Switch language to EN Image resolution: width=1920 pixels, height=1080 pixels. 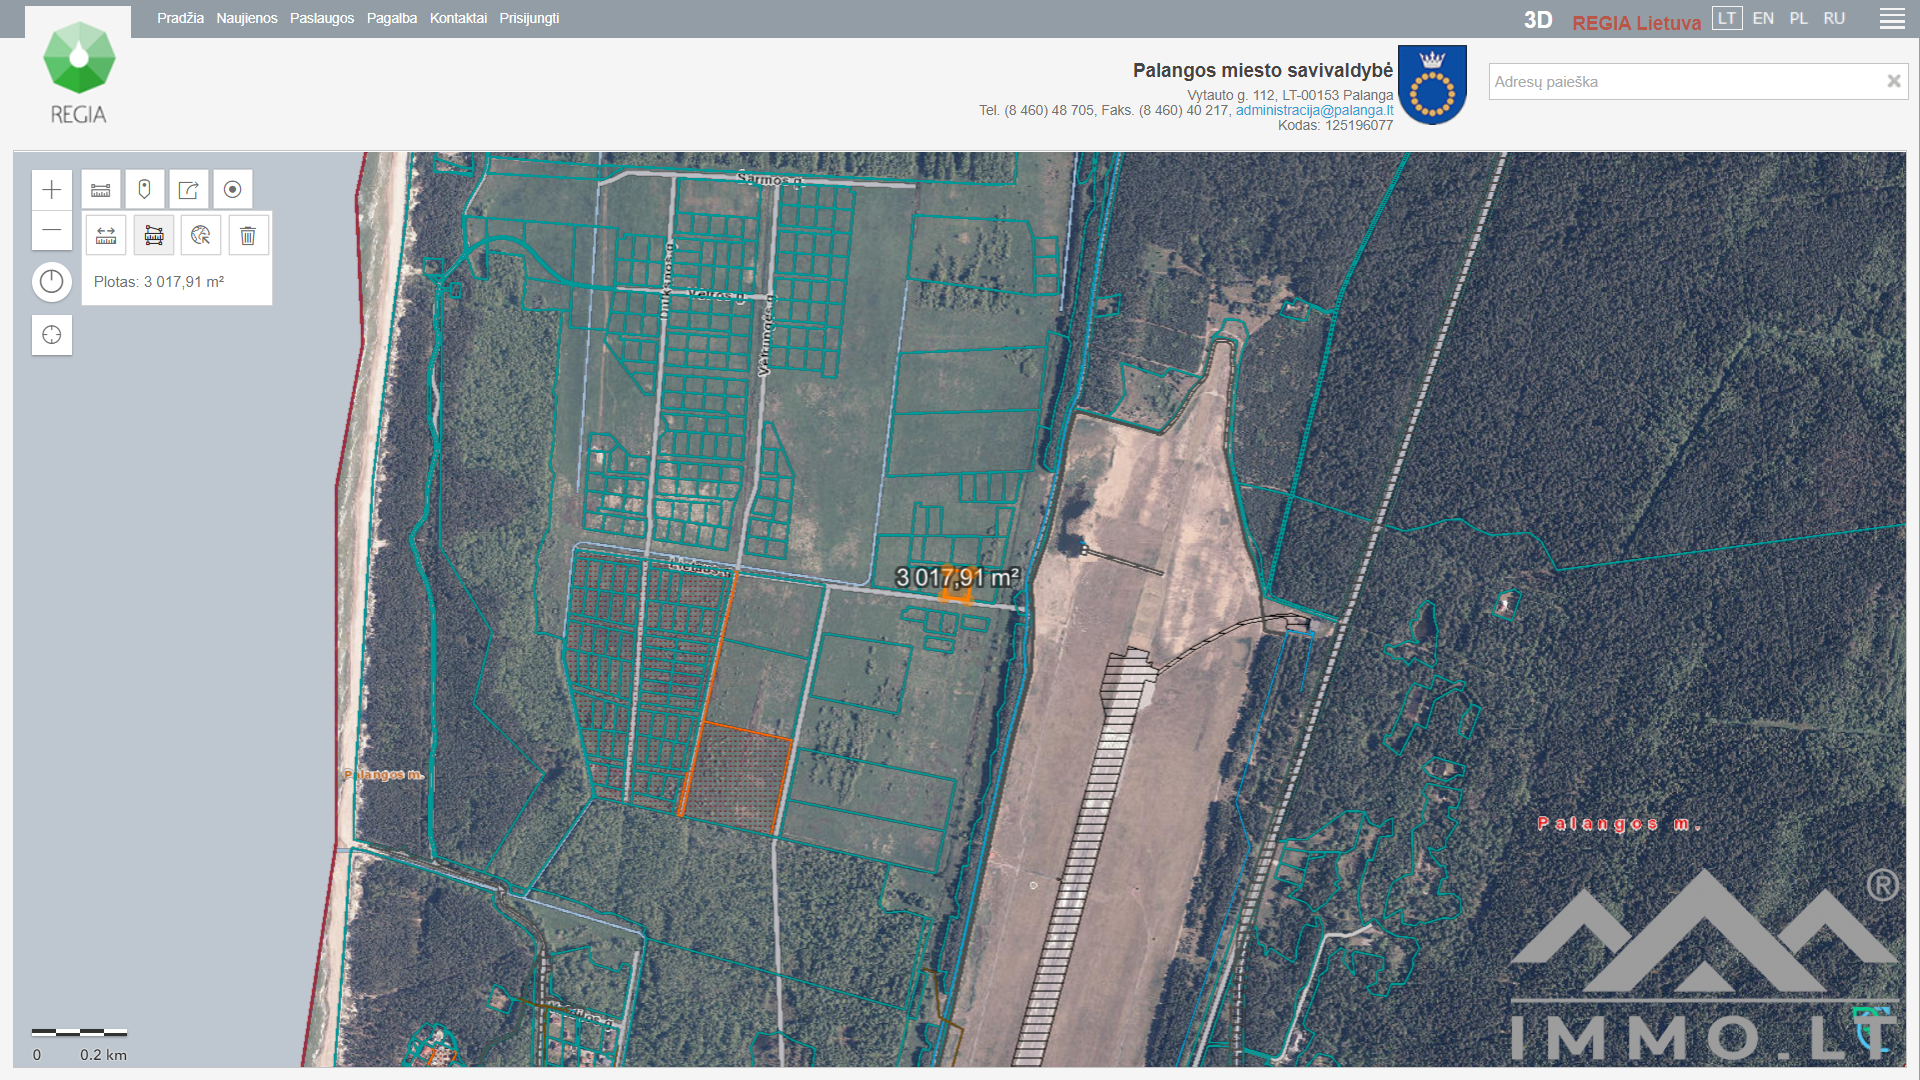coord(1763,19)
